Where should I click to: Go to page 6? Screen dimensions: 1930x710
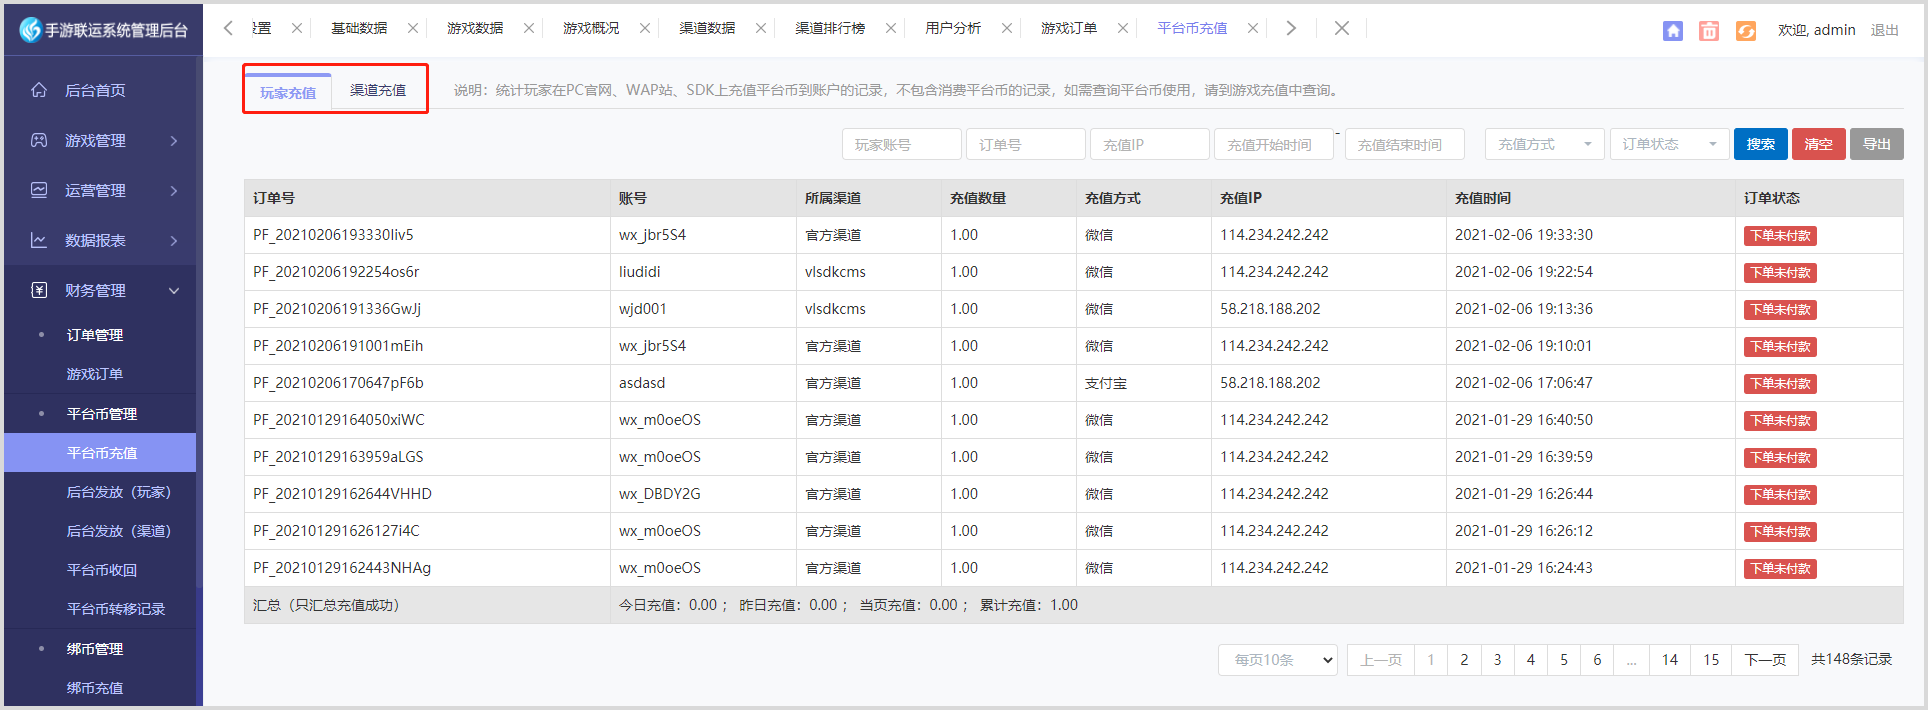click(1597, 660)
